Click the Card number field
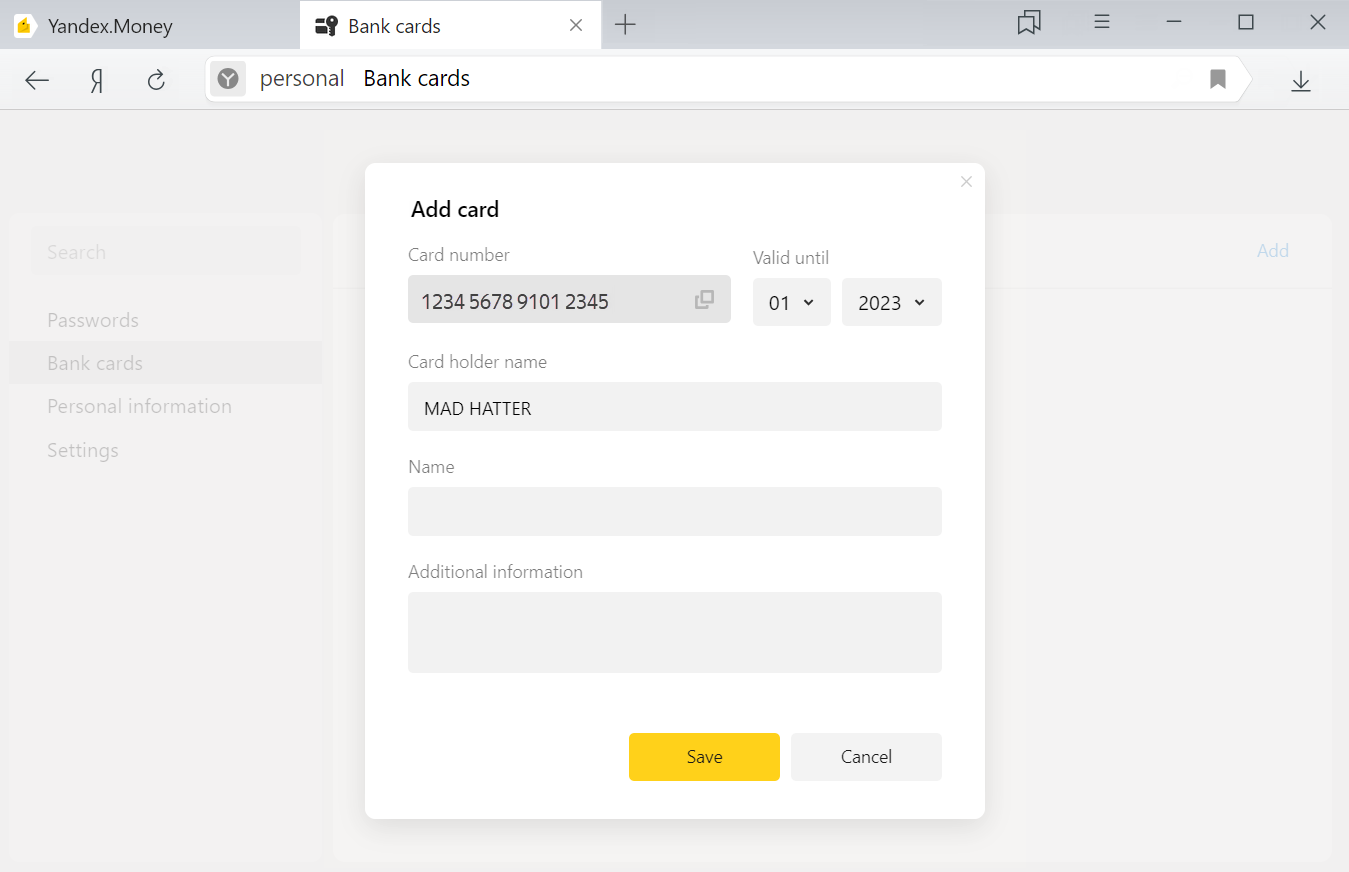Image resolution: width=1349 pixels, height=872 pixels. point(569,299)
